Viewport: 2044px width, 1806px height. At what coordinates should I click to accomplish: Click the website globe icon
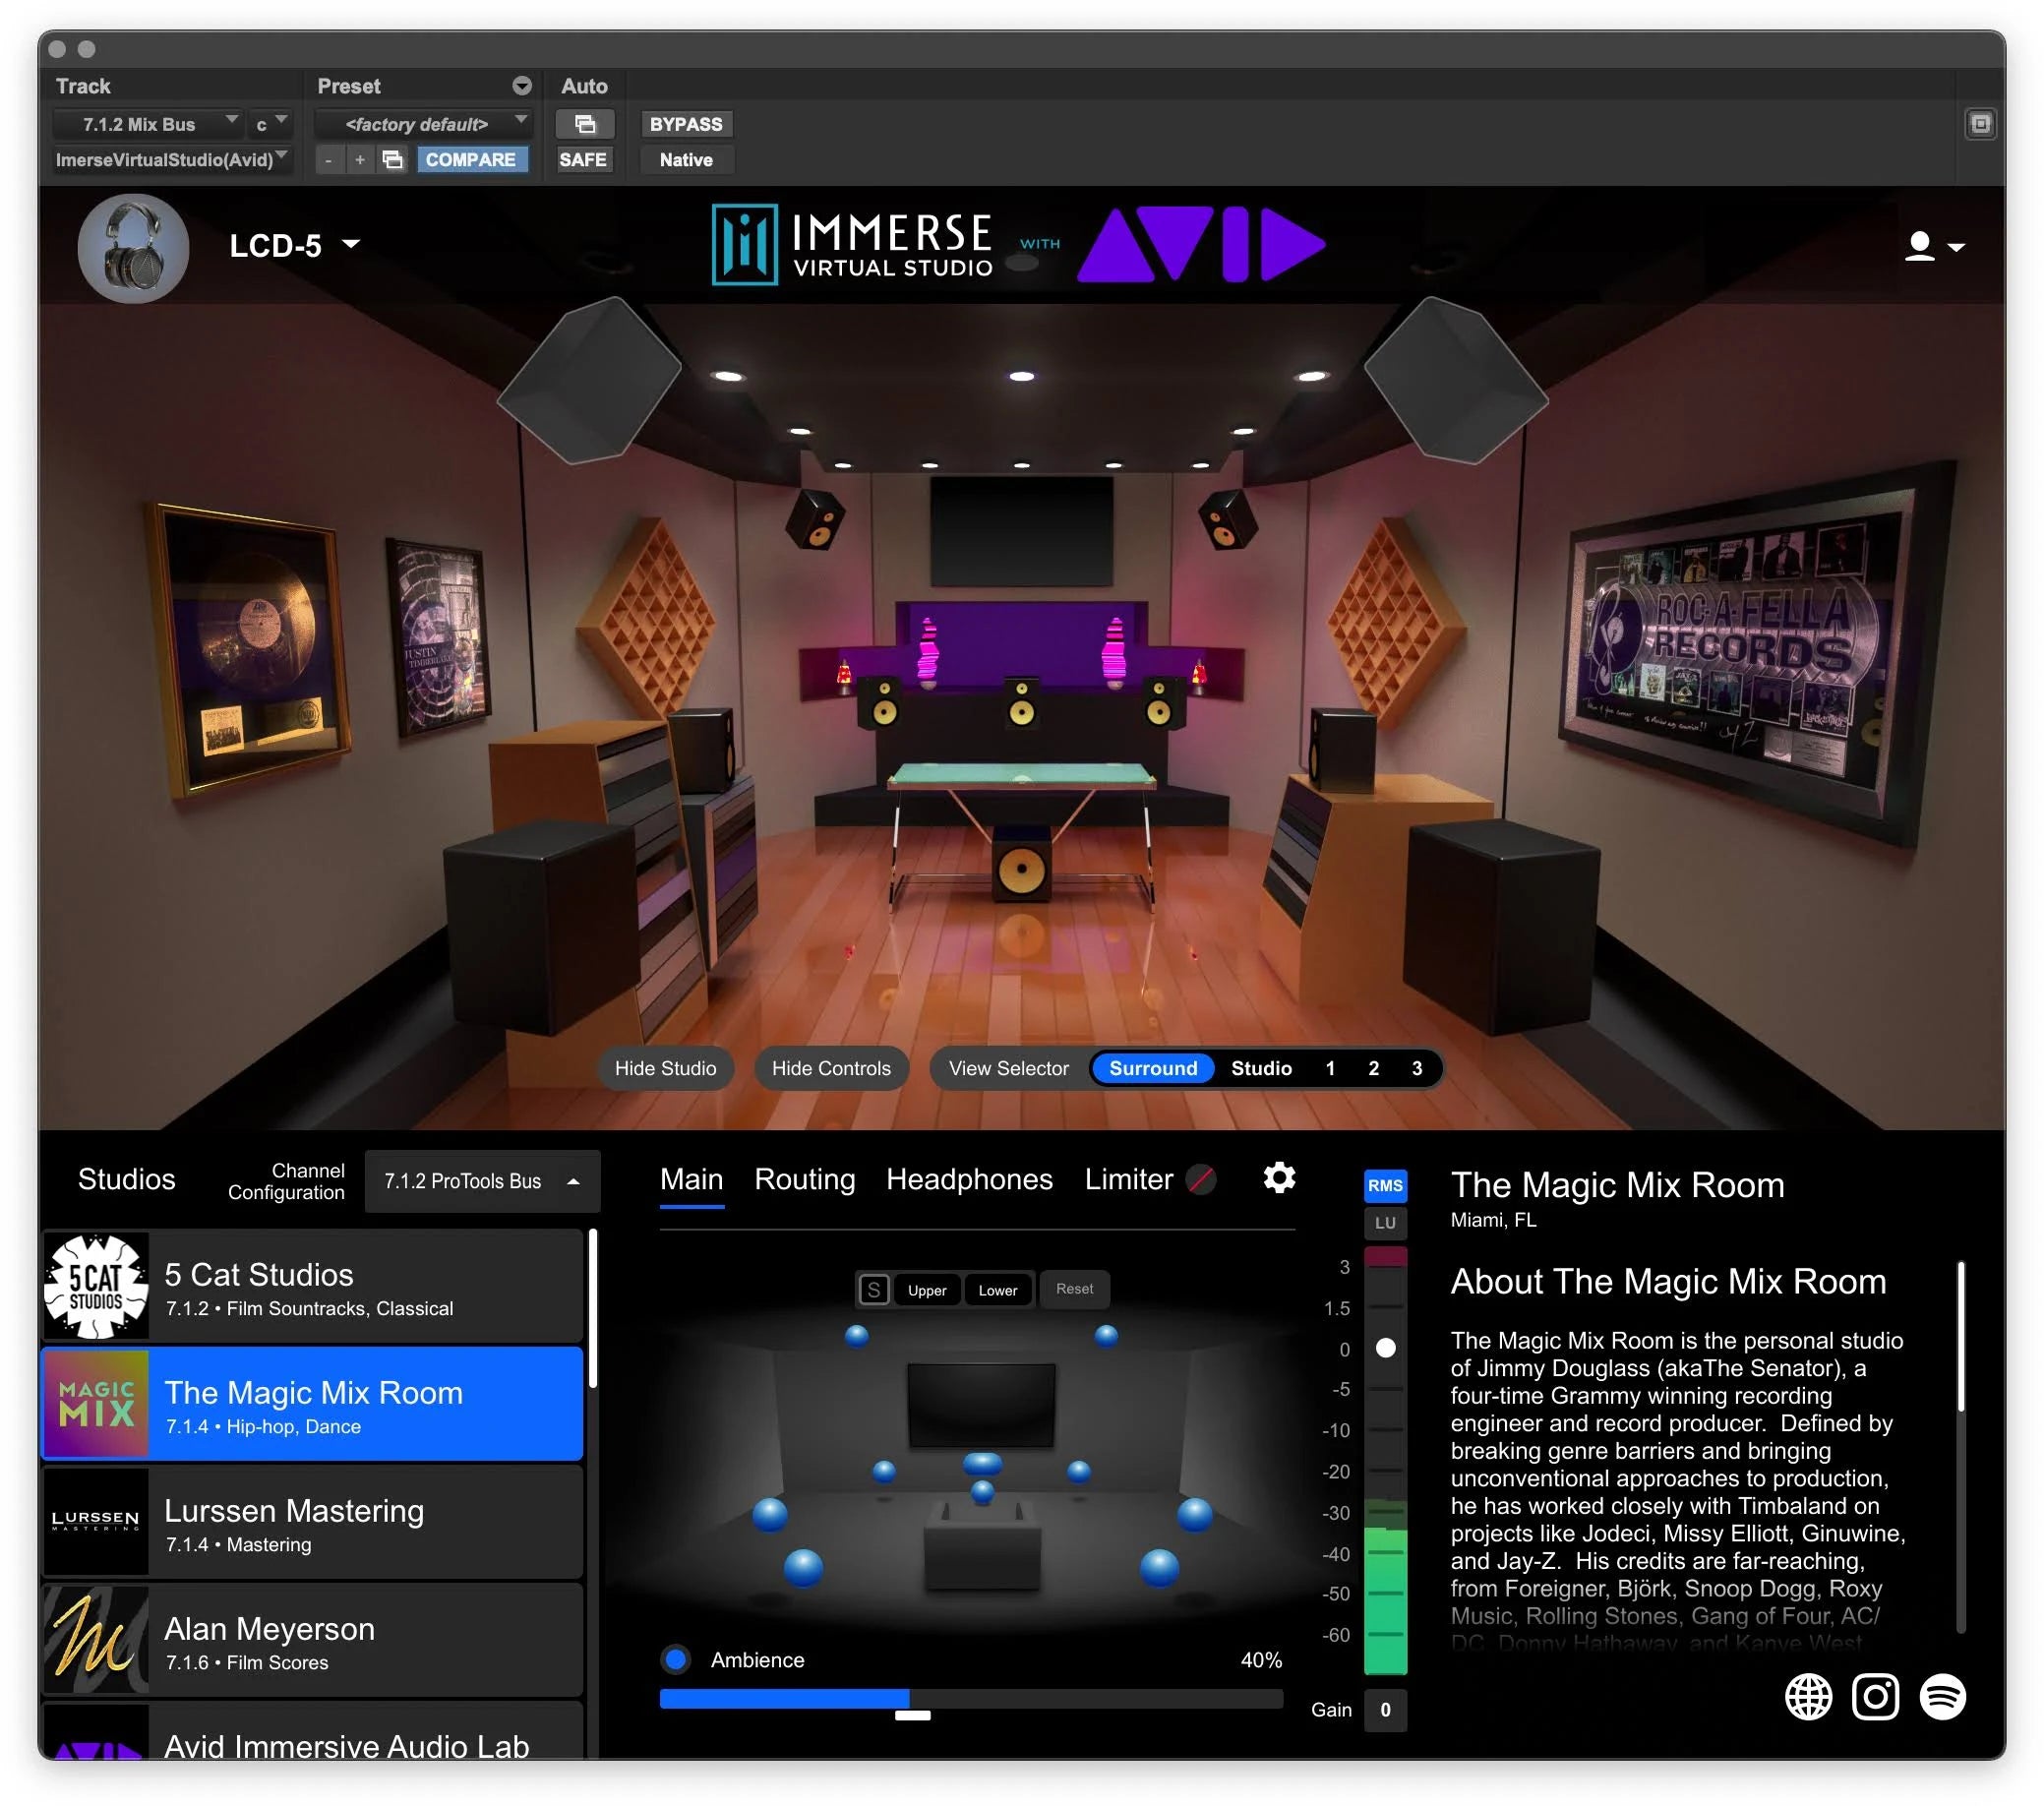click(1809, 1696)
